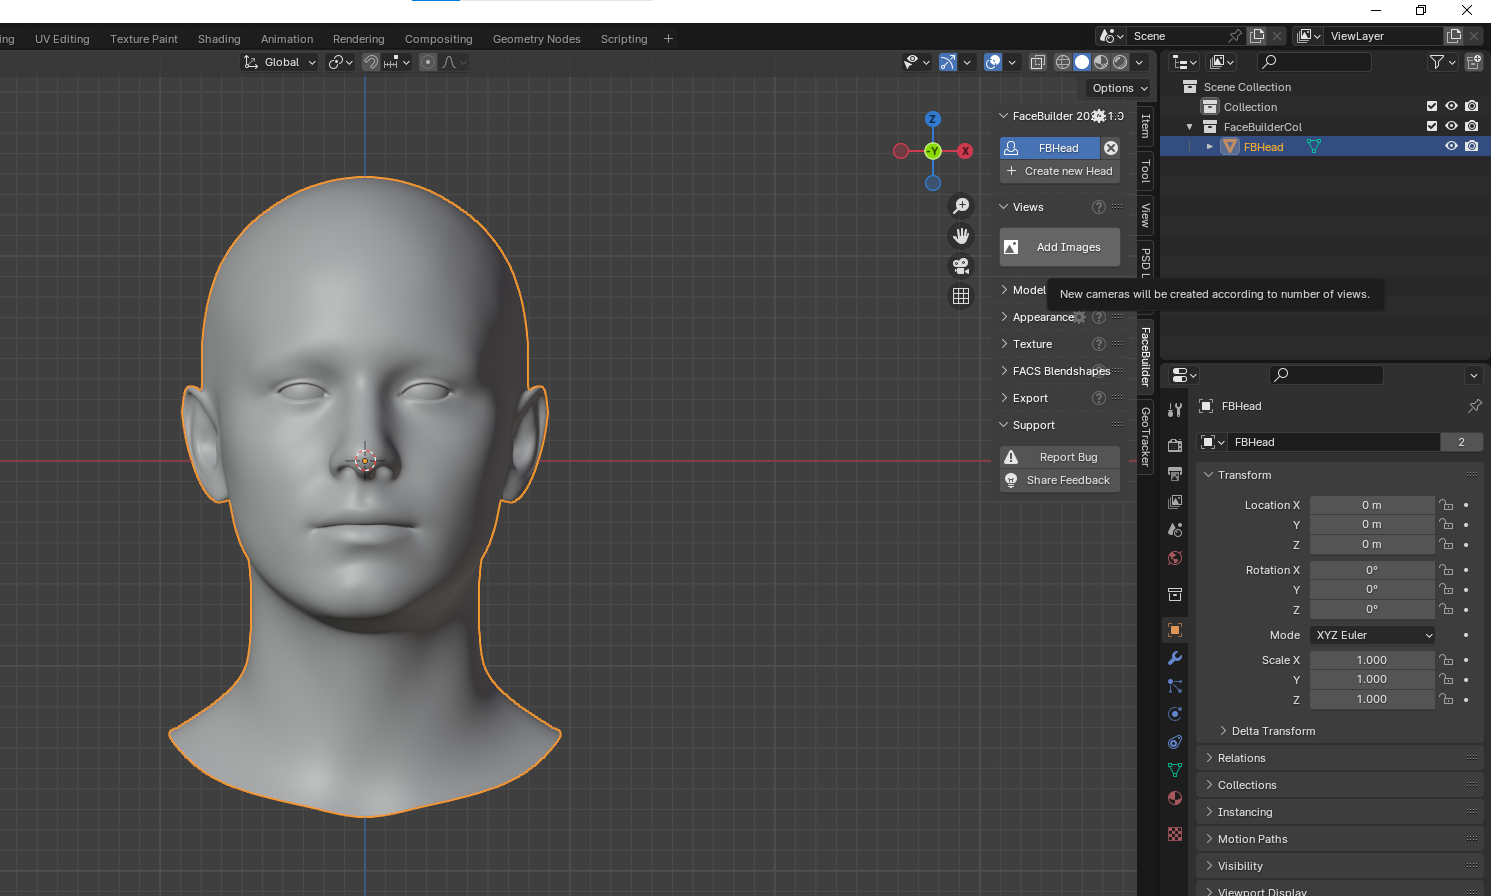This screenshot has height=896, width=1491.
Task: Open the Collection properties tab (archive box icon)
Action: coord(1175,594)
